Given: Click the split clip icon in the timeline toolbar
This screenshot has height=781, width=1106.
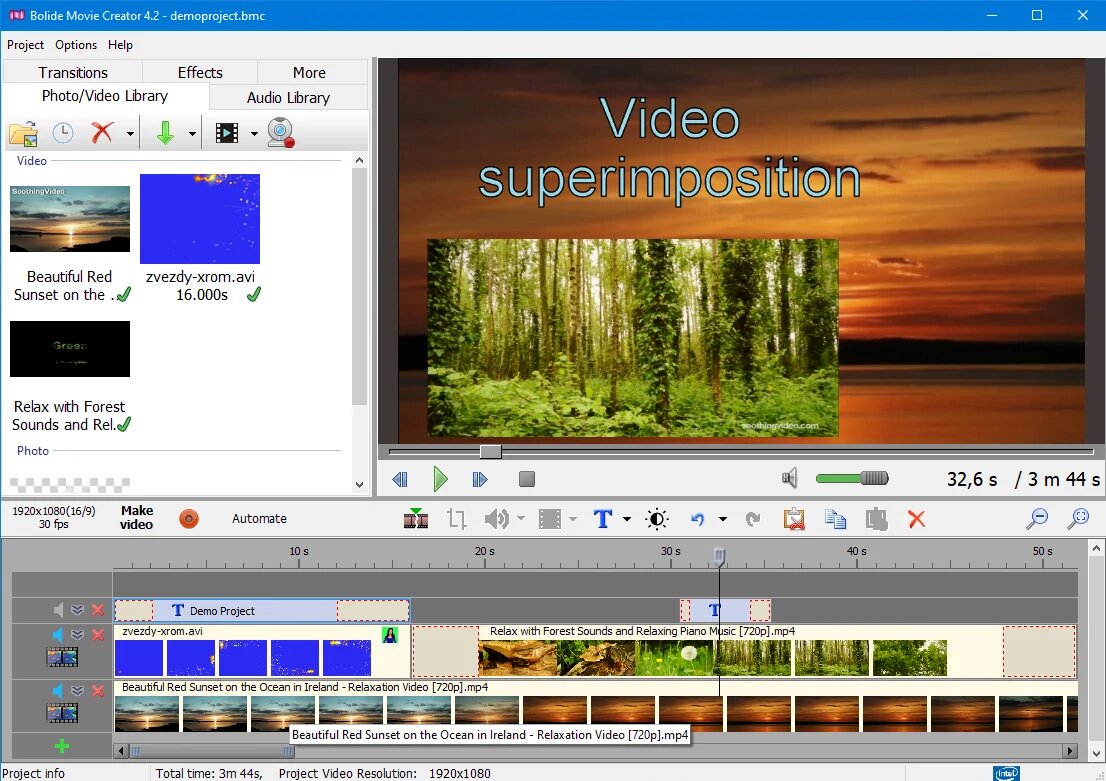Looking at the screenshot, I should coord(415,518).
